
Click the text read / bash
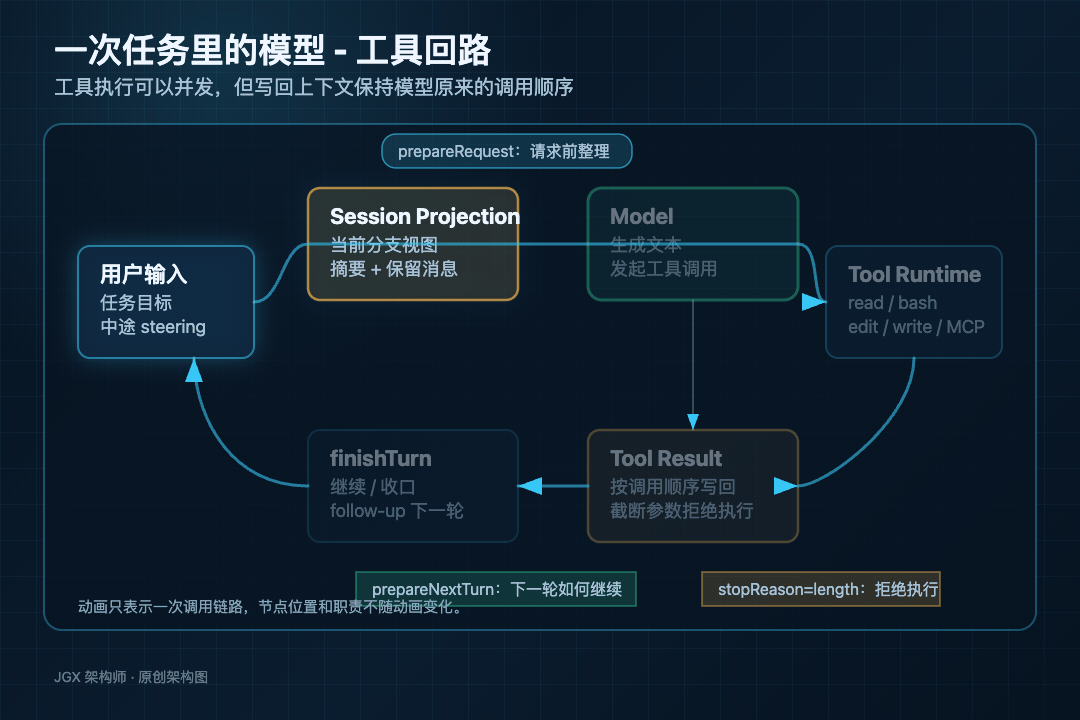892,302
